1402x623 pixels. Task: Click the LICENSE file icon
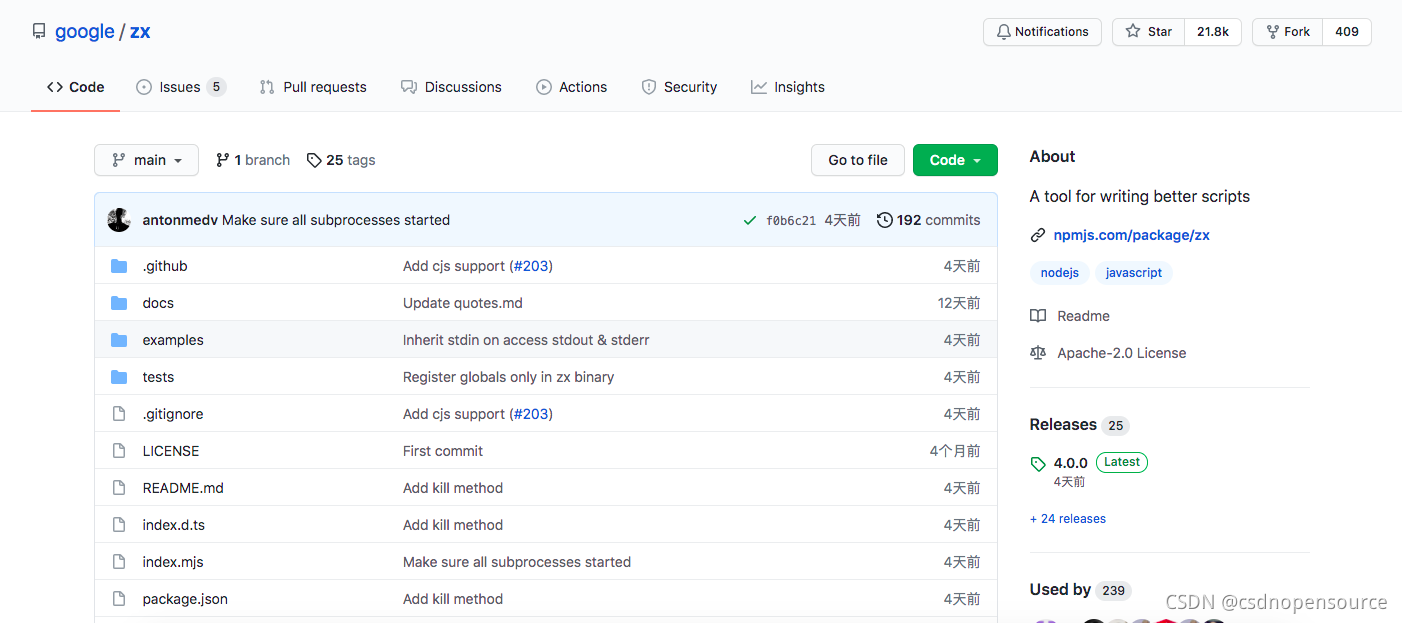click(x=119, y=451)
